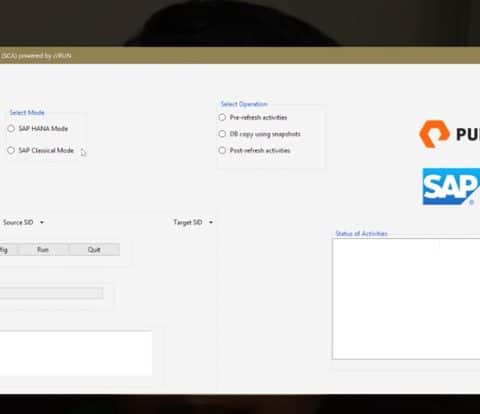Click the Select Operation group label

tap(244, 104)
